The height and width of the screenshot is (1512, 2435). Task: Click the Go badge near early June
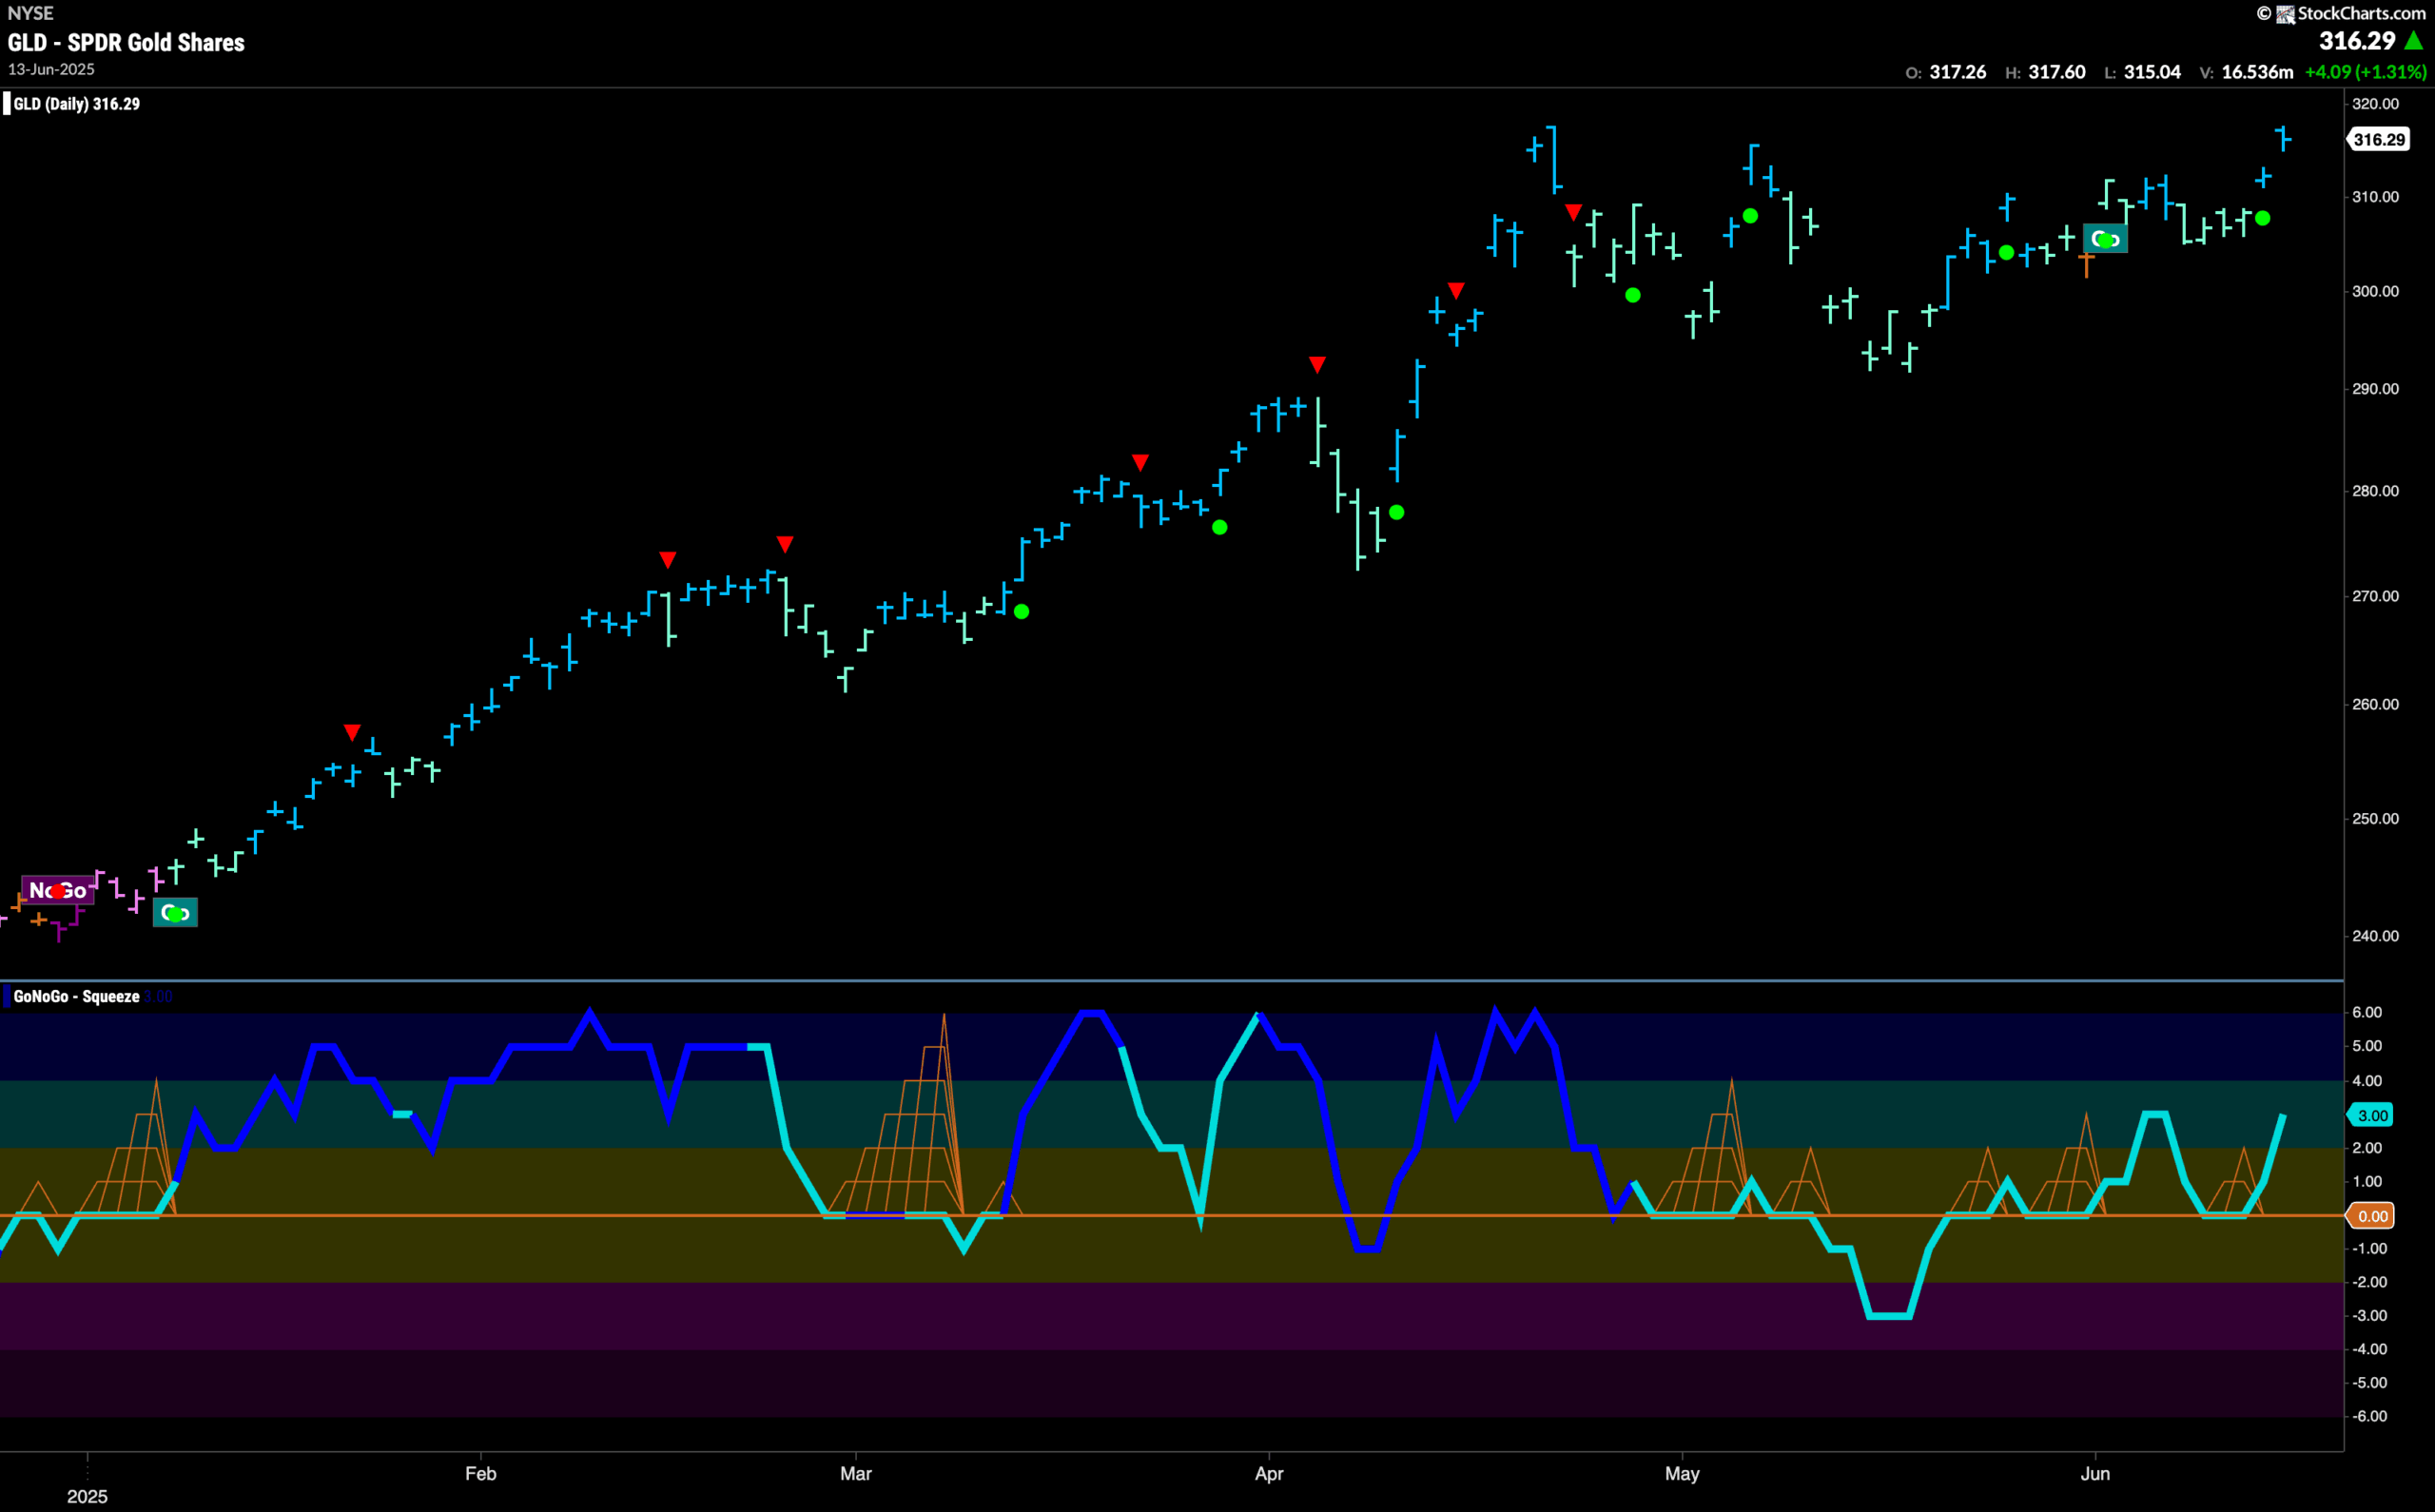(x=2105, y=239)
